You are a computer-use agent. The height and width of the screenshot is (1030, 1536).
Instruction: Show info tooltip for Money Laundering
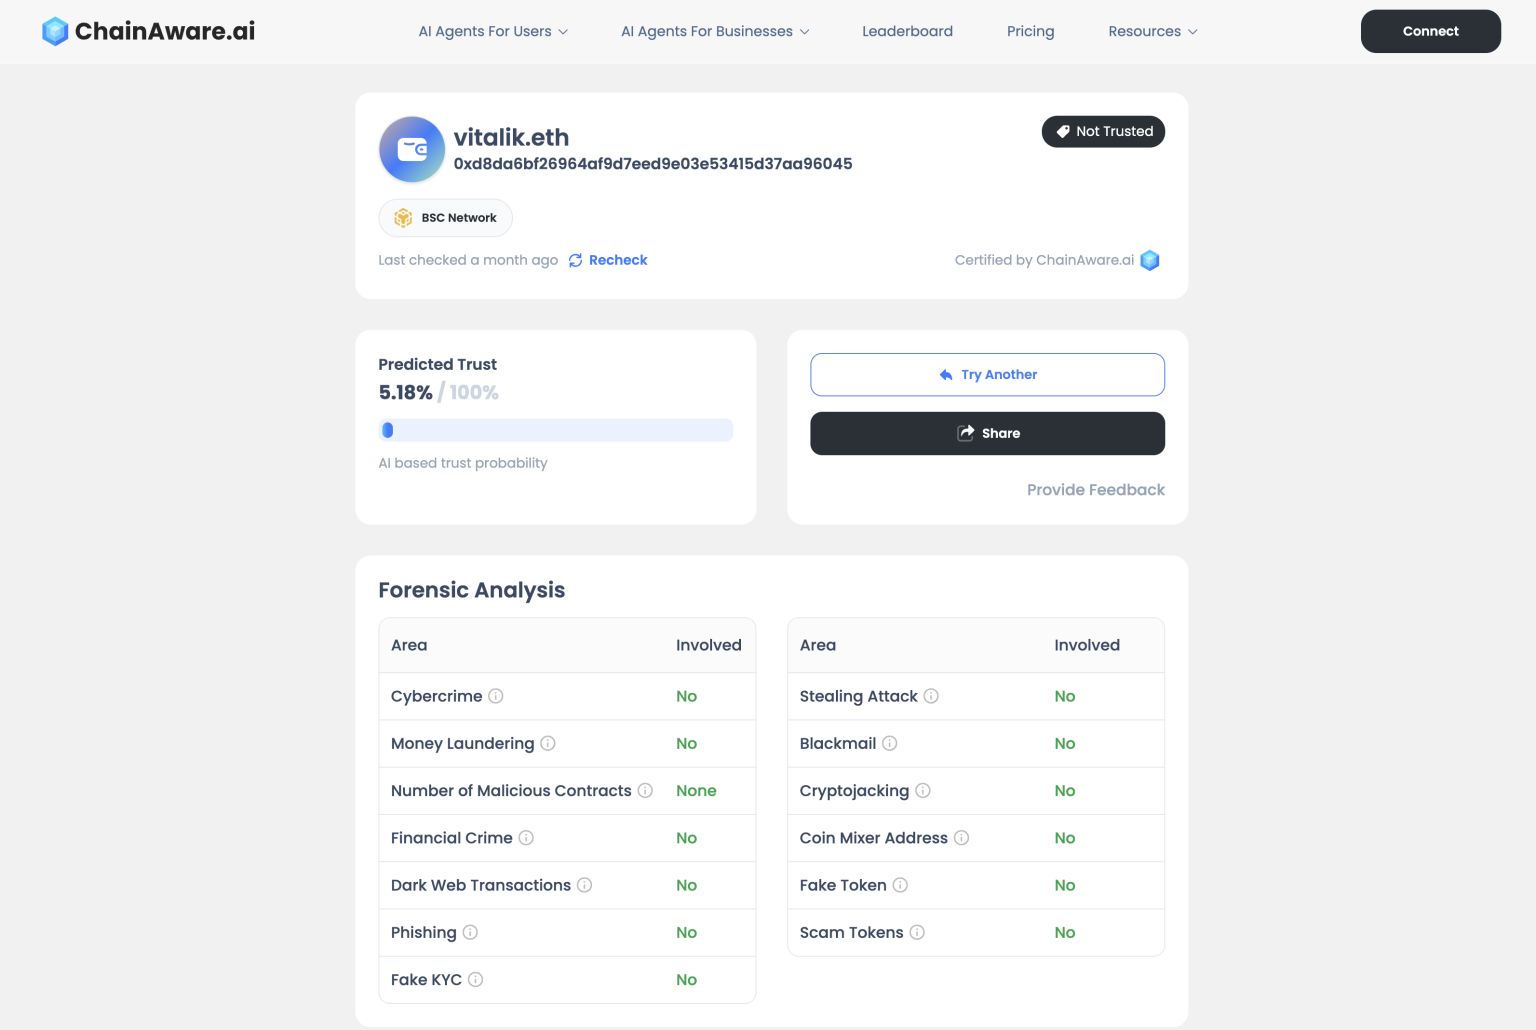pos(548,743)
